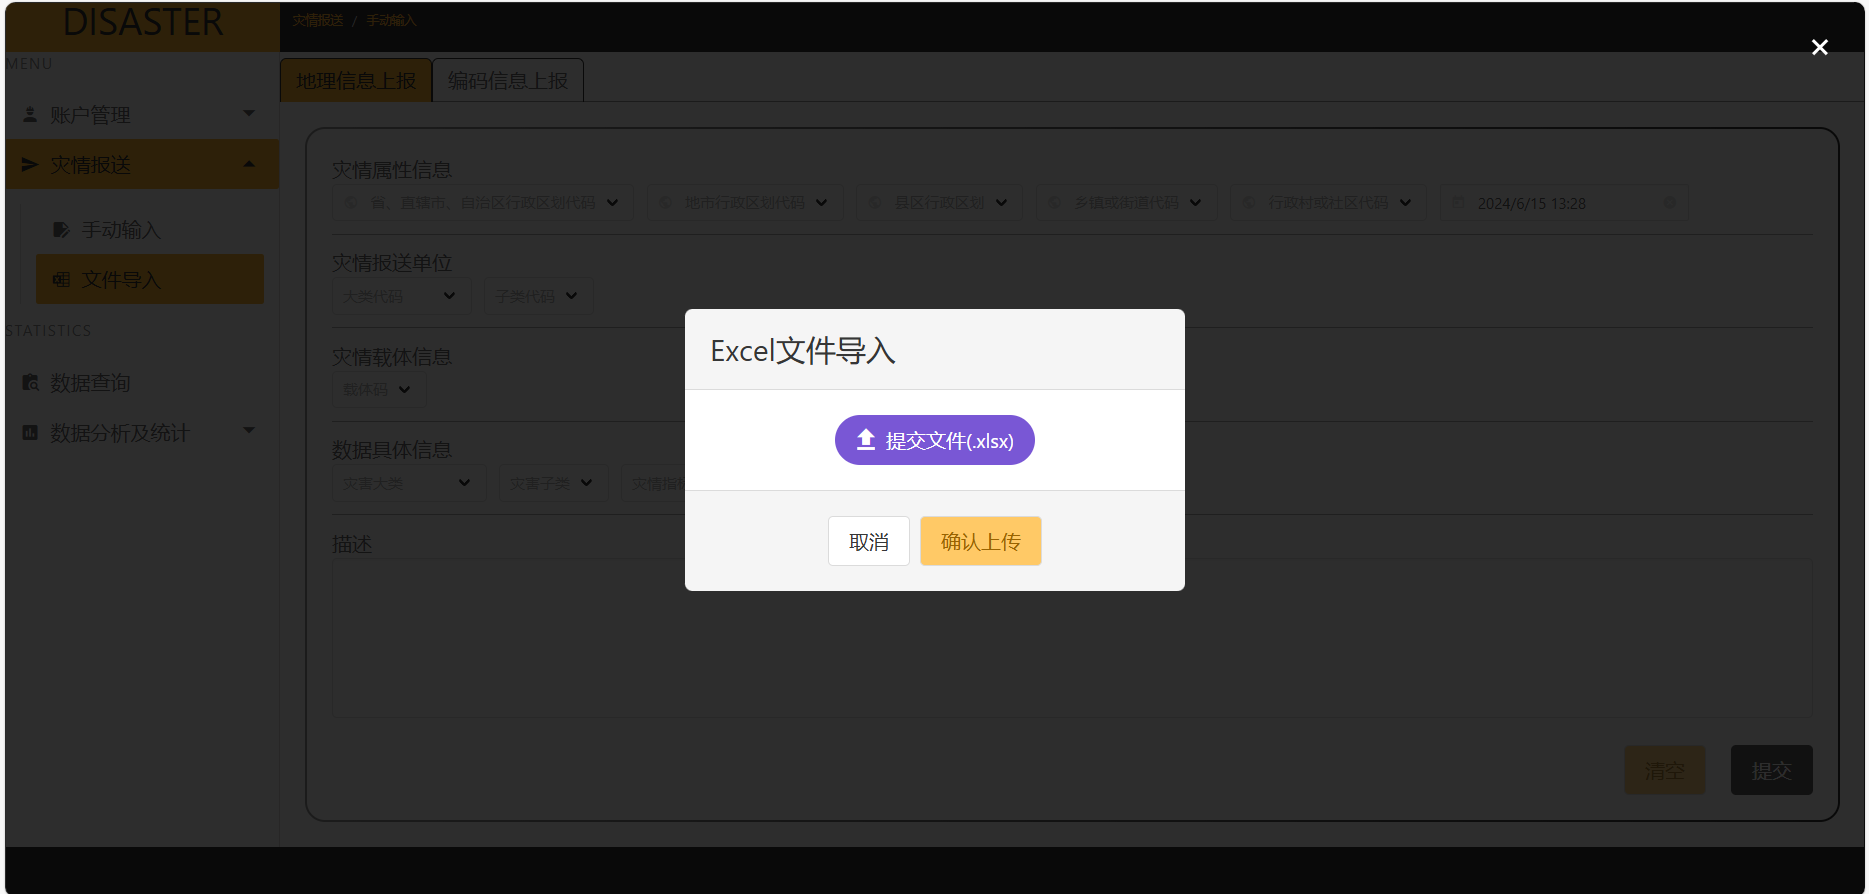
Task: Click the 清空 clear button
Action: click(x=1664, y=770)
